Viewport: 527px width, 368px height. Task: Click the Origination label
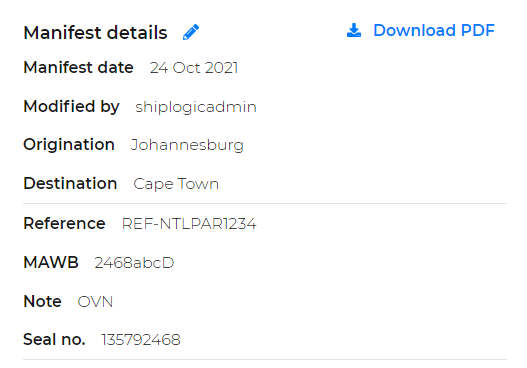click(69, 145)
